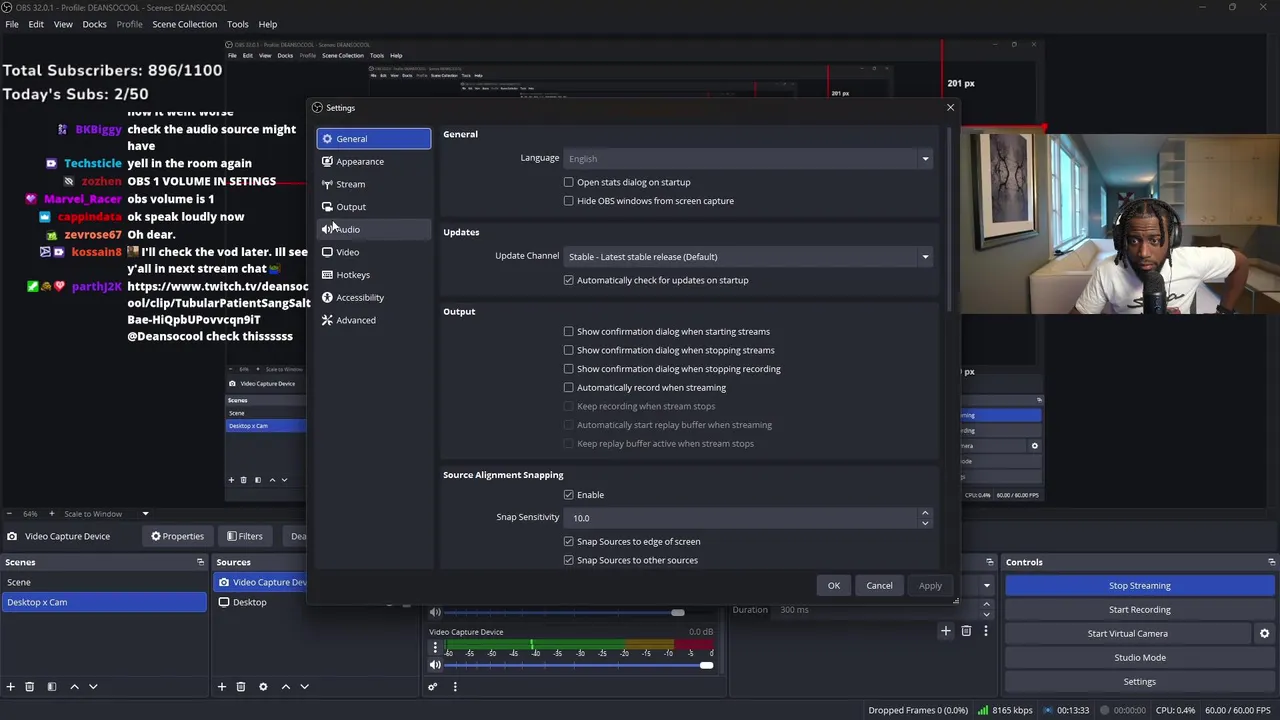The width and height of the screenshot is (1280, 720).
Task: Enable confirmation dialog when stopping recording
Action: tap(569, 369)
